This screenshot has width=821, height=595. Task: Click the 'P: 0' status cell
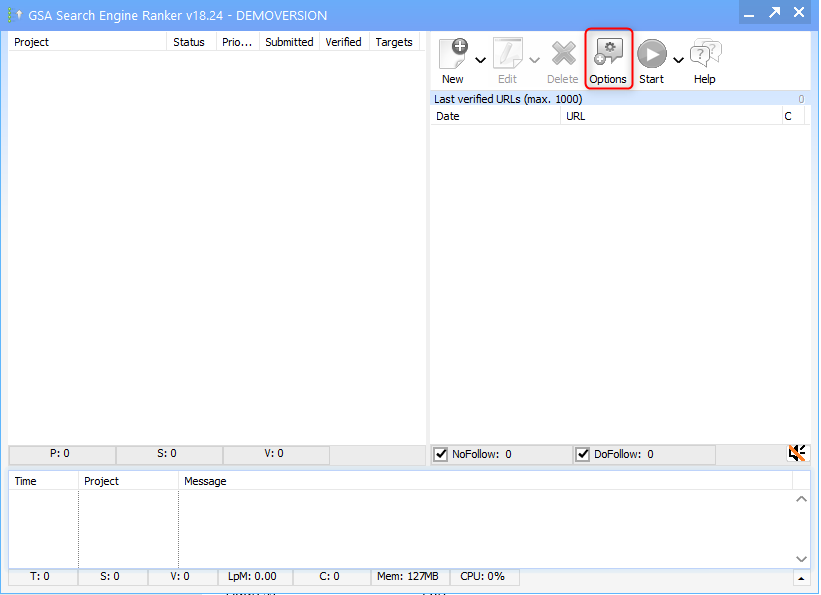click(60, 454)
